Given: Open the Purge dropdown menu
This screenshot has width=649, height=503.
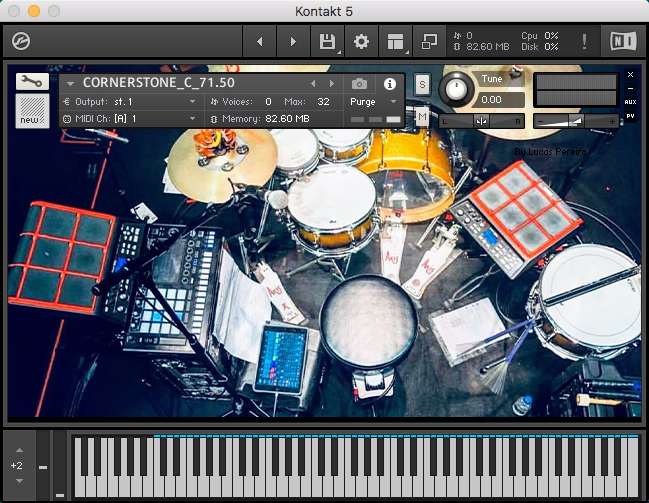Looking at the screenshot, I should click(x=373, y=102).
